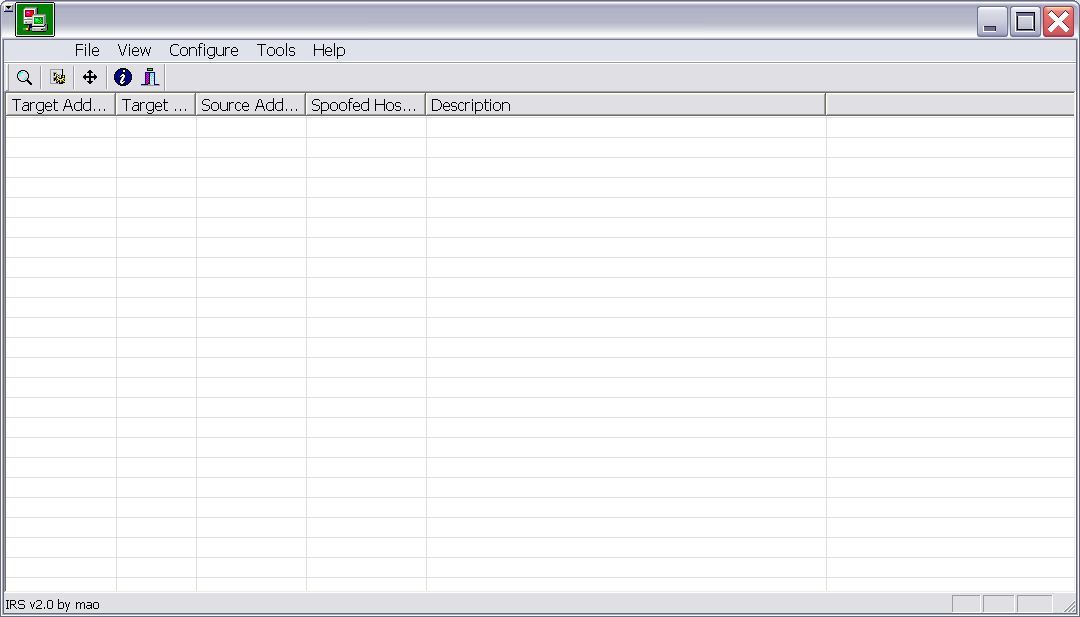Click the blue info circle icon

click(123, 78)
